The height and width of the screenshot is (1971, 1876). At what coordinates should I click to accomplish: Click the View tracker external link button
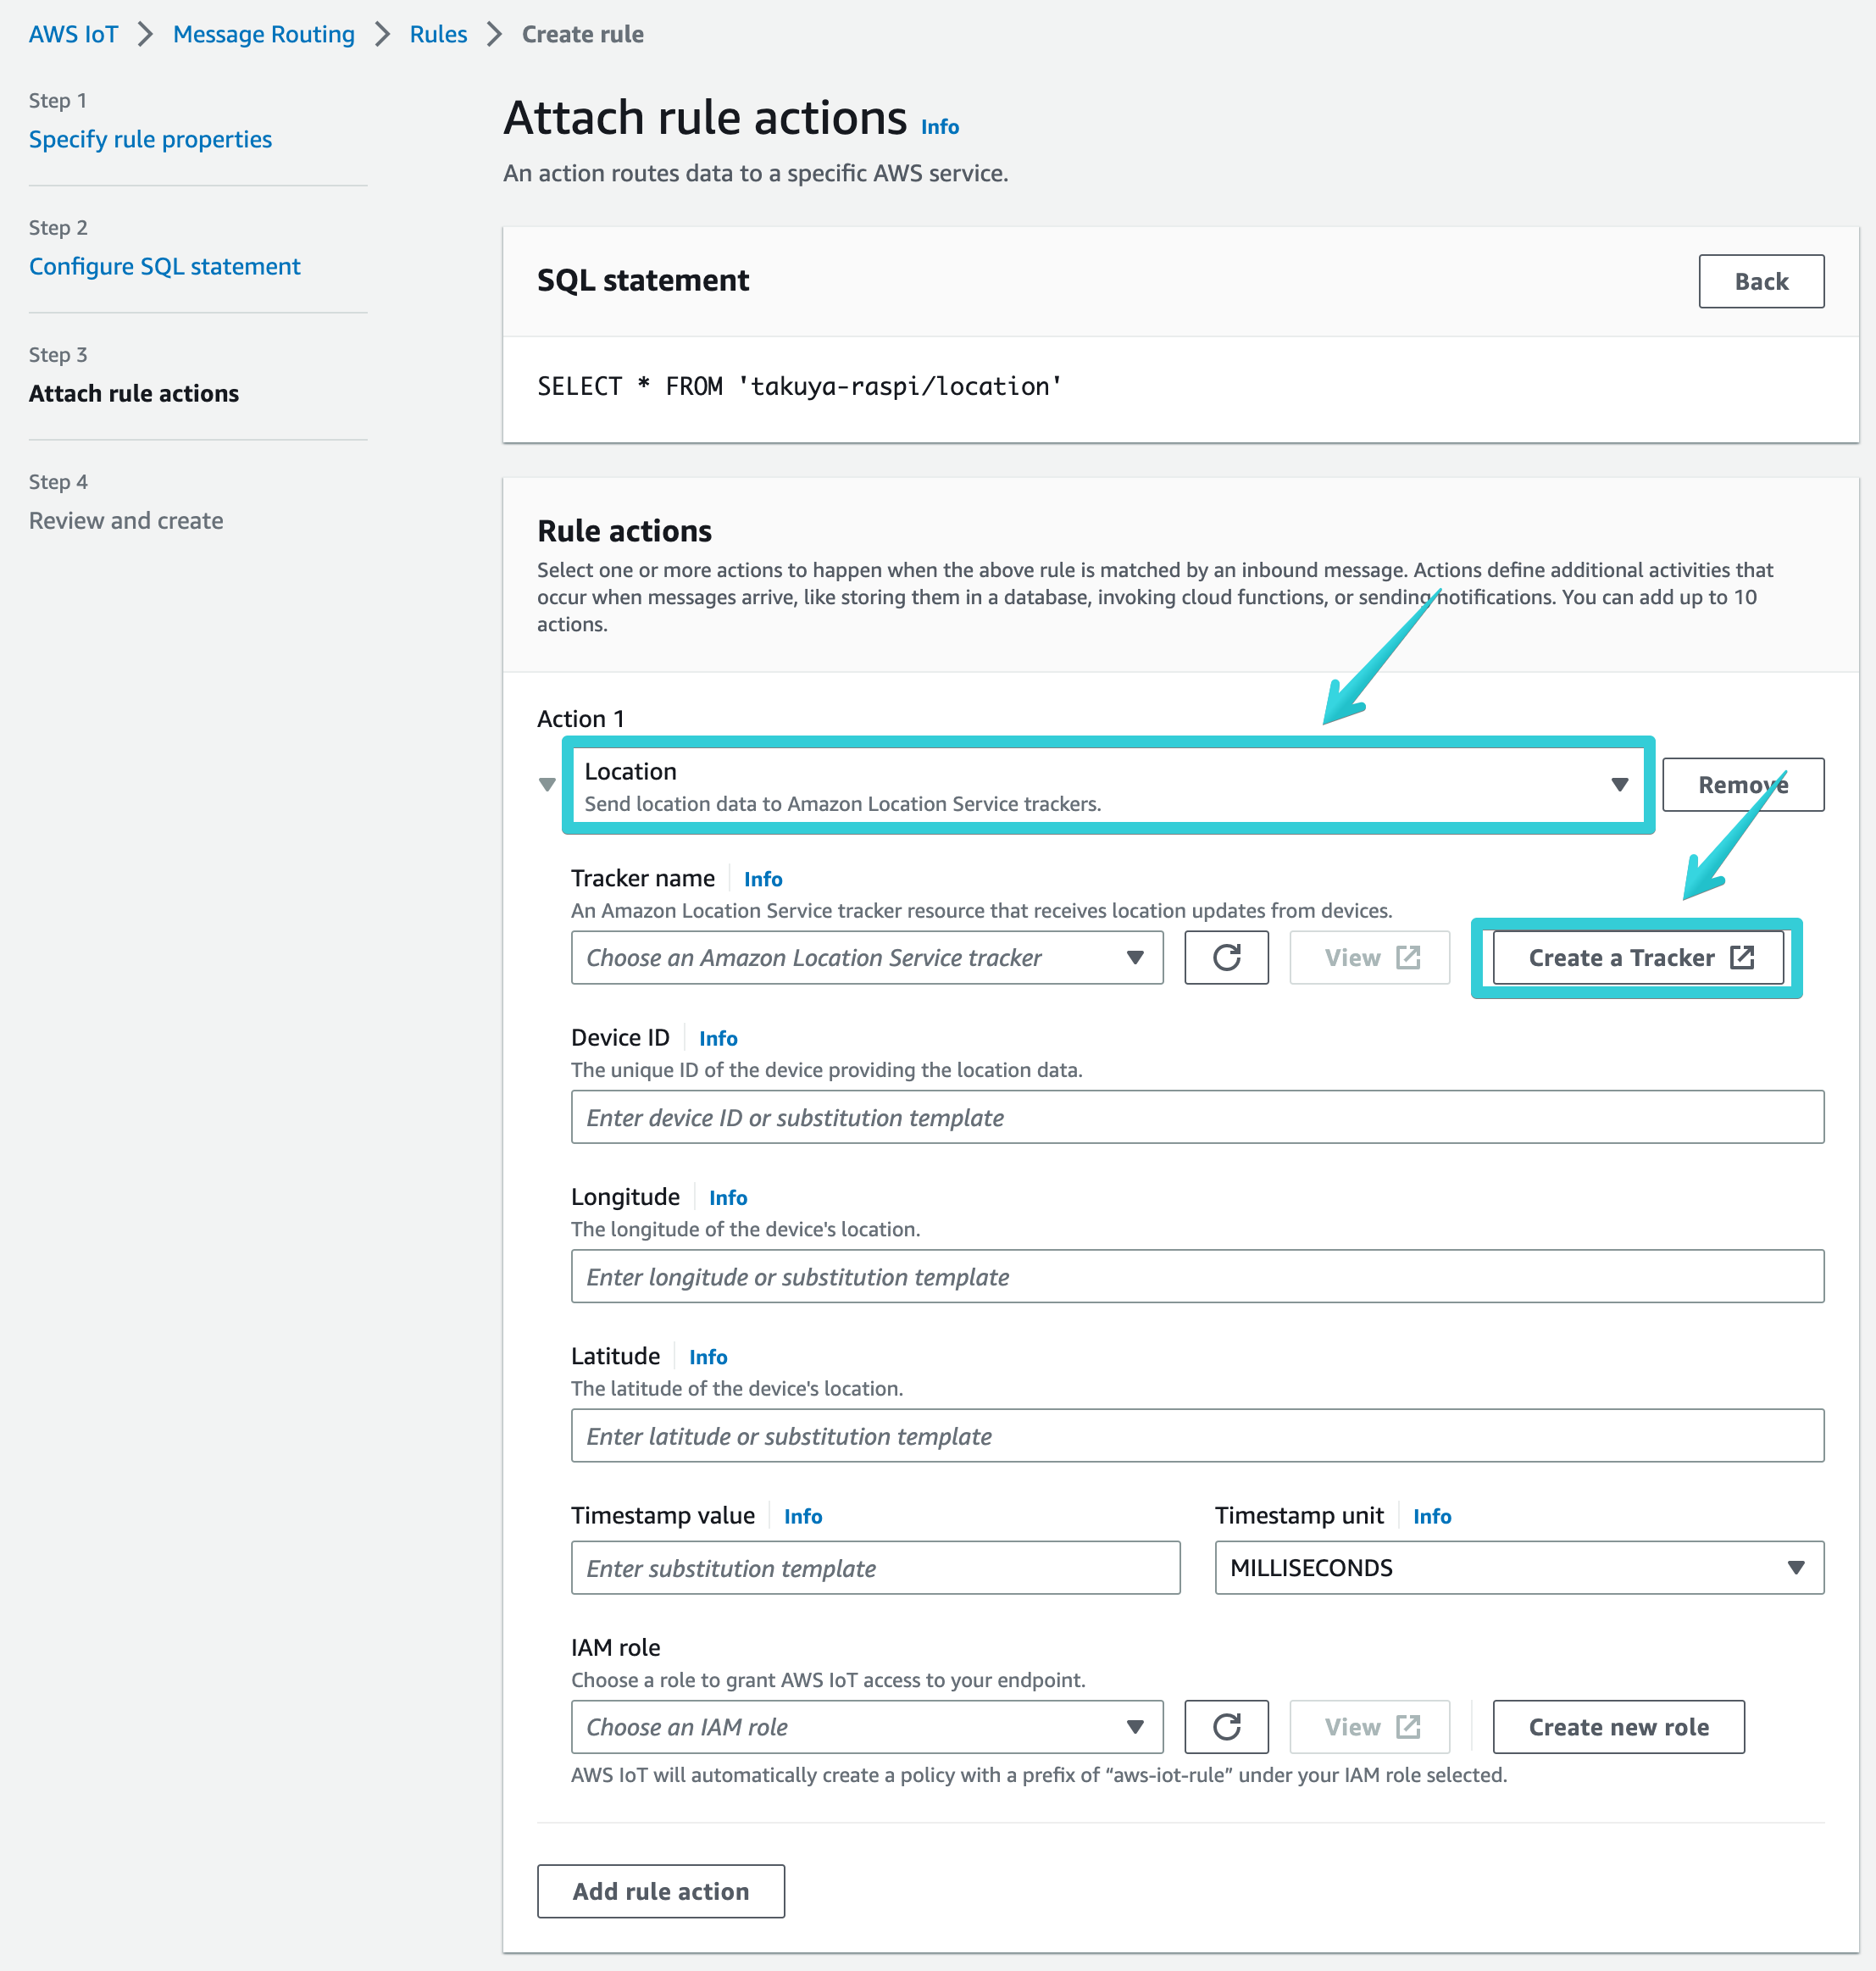coord(1369,957)
